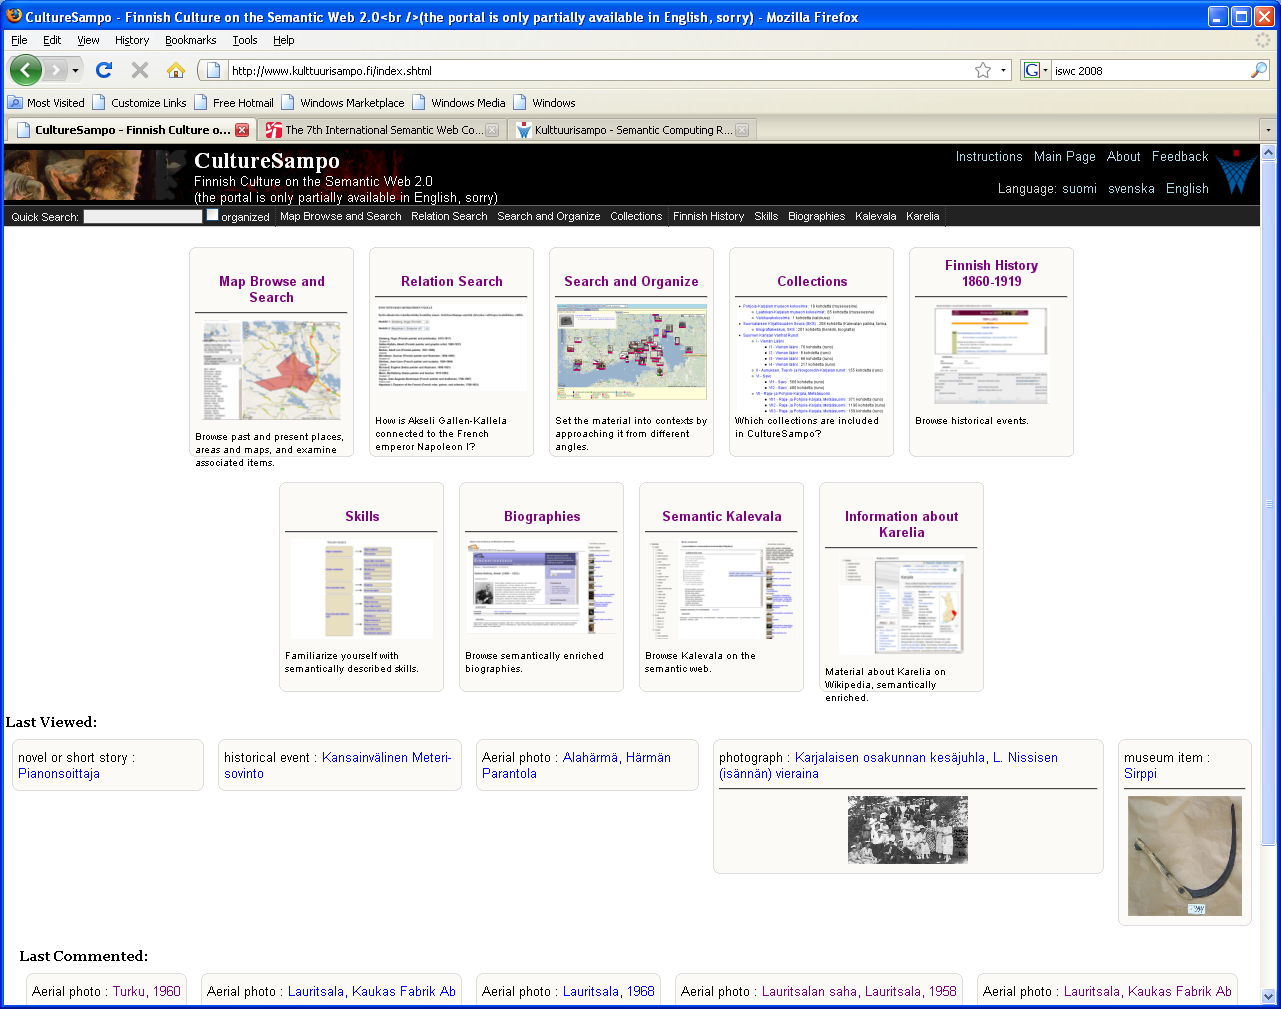Viewport: 1281px width, 1009px height.
Task: Open the Biographies card thumbnail
Action: click(x=541, y=588)
